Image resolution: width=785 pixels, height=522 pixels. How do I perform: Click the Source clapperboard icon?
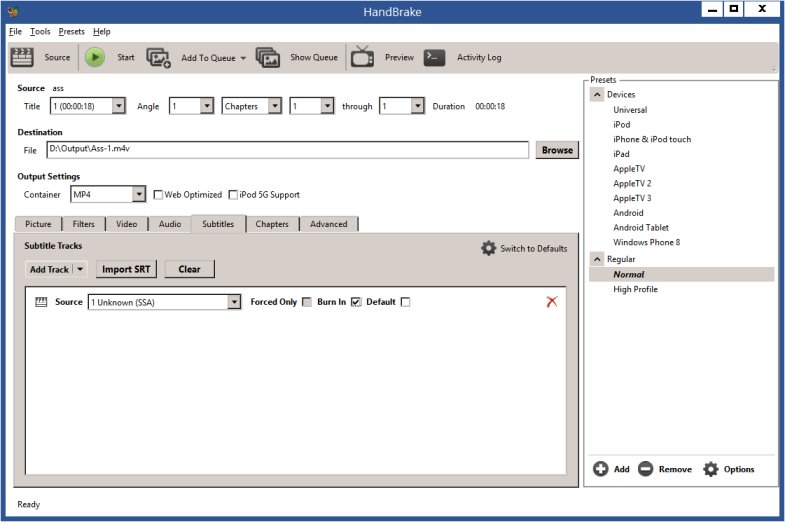[x=22, y=58]
